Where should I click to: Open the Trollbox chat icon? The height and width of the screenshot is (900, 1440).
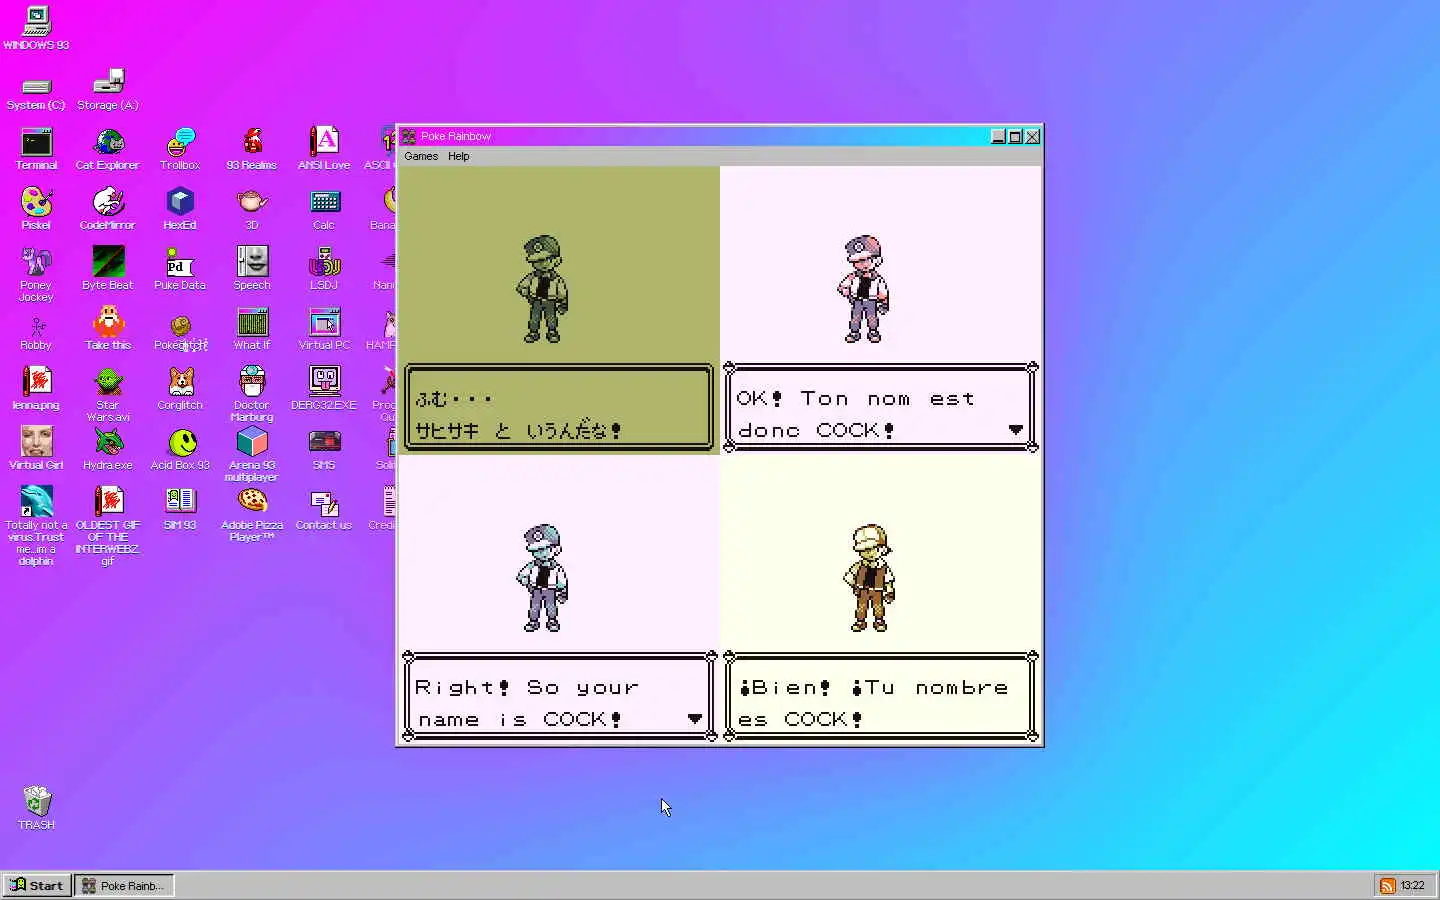coord(180,149)
